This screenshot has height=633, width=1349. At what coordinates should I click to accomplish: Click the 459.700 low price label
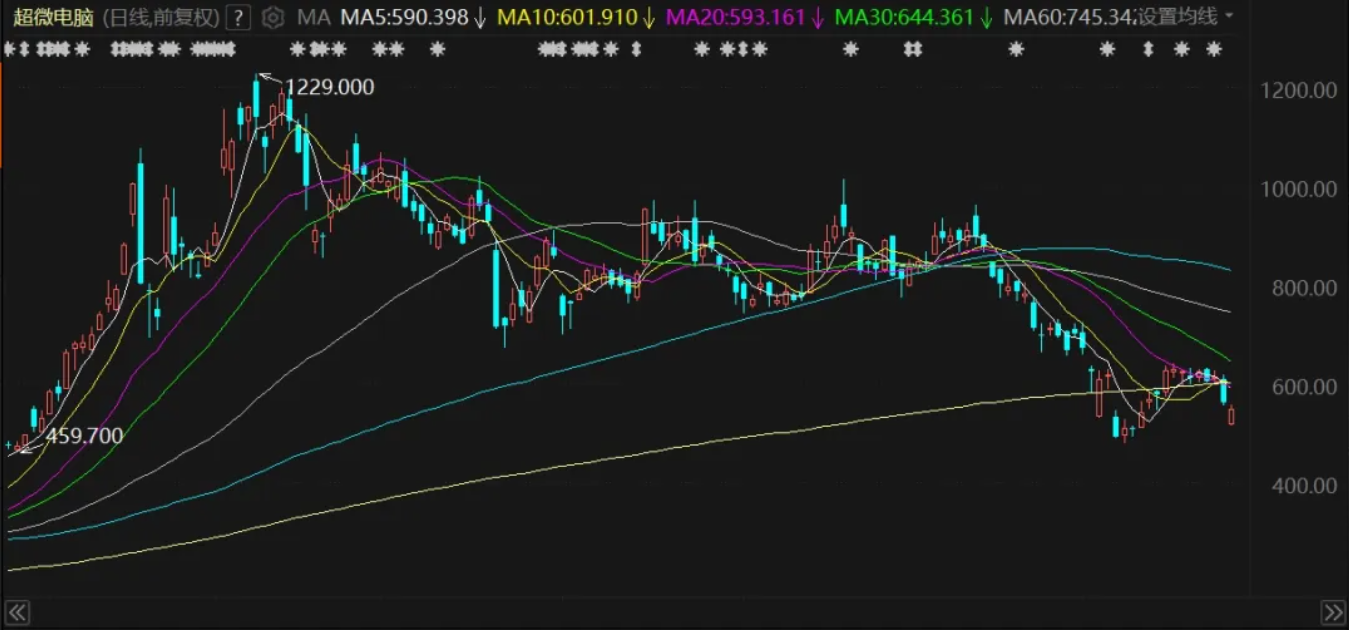85,436
